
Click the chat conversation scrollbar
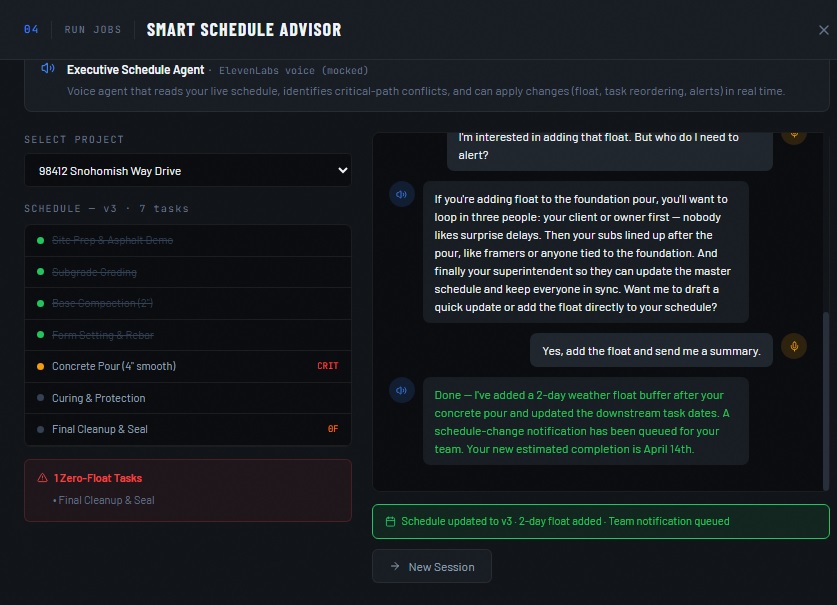826,400
